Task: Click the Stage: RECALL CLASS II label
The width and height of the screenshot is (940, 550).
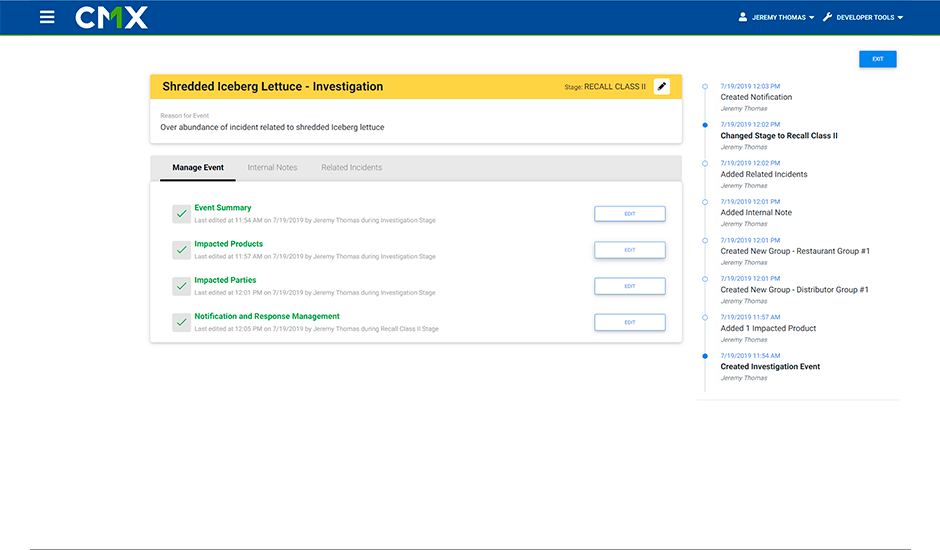Action: tap(605, 87)
